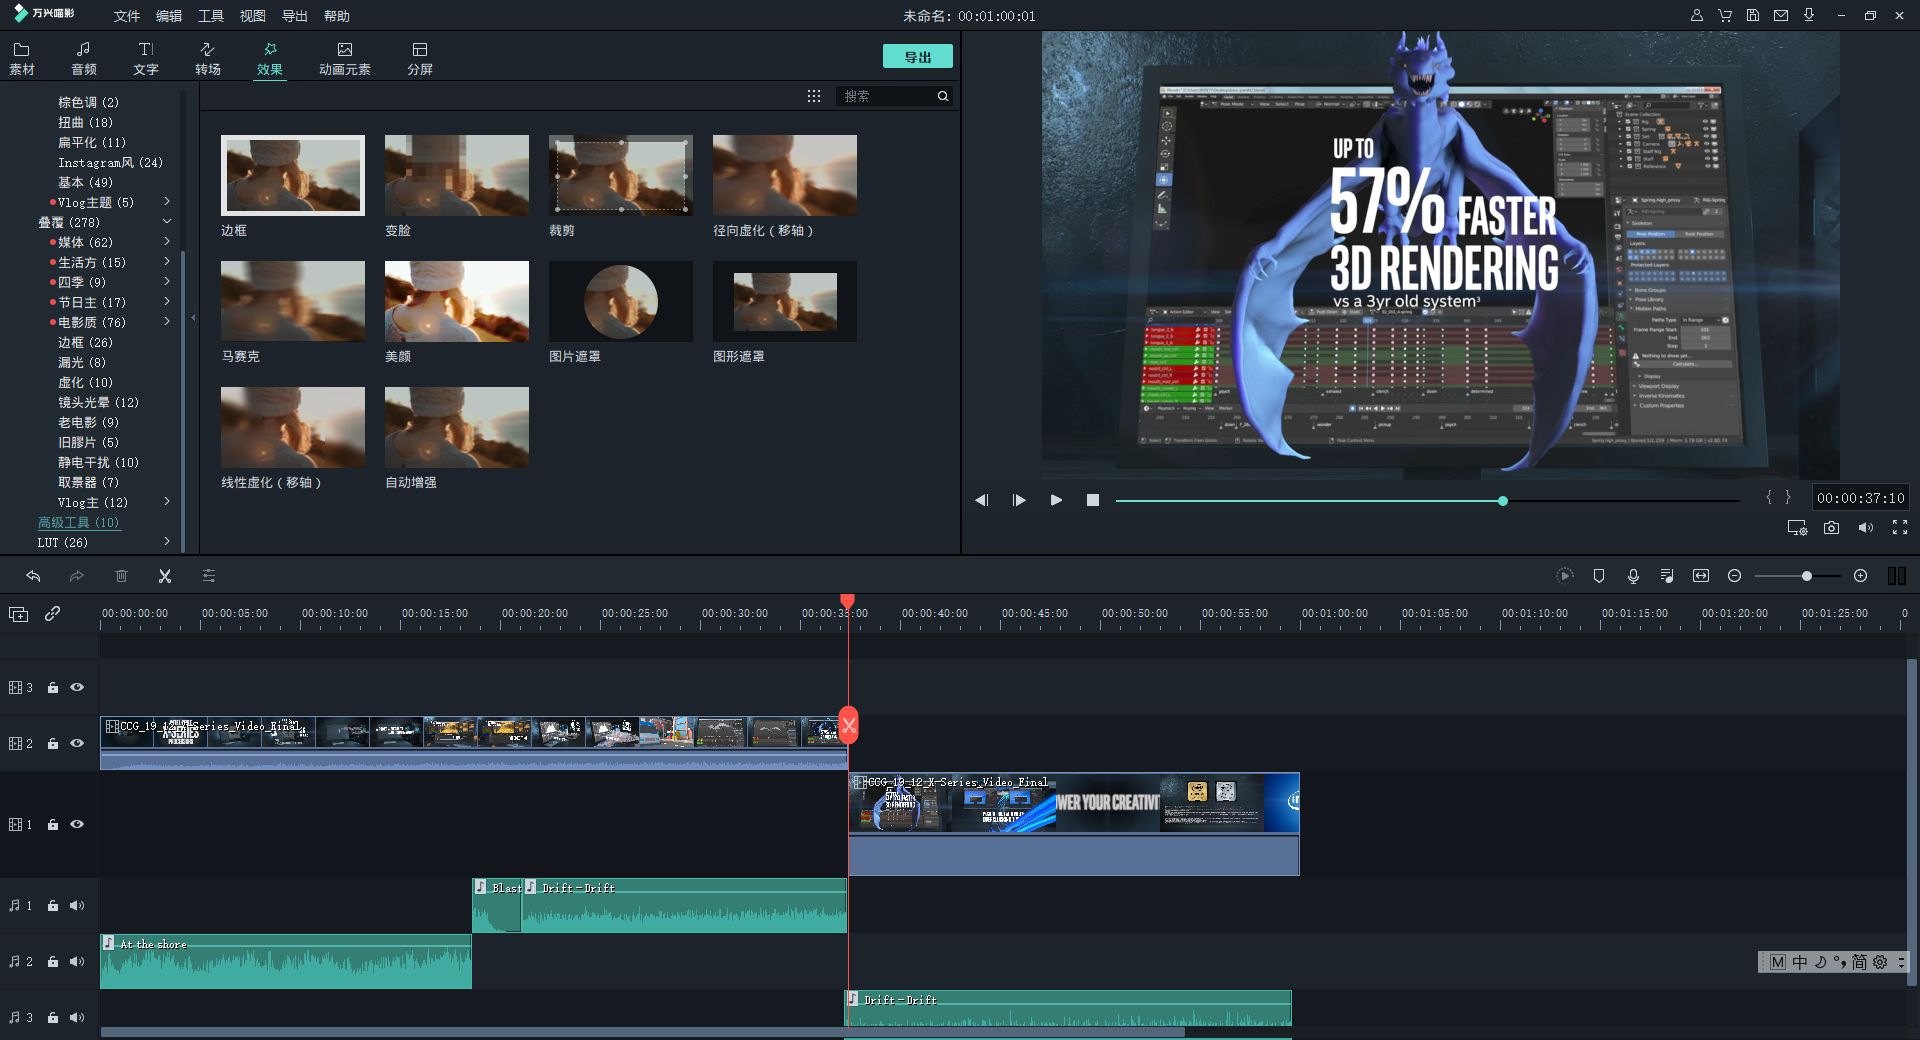Open the edit adjustments sliders icon
Image resolution: width=1920 pixels, height=1040 pixels.
[209, 576]
